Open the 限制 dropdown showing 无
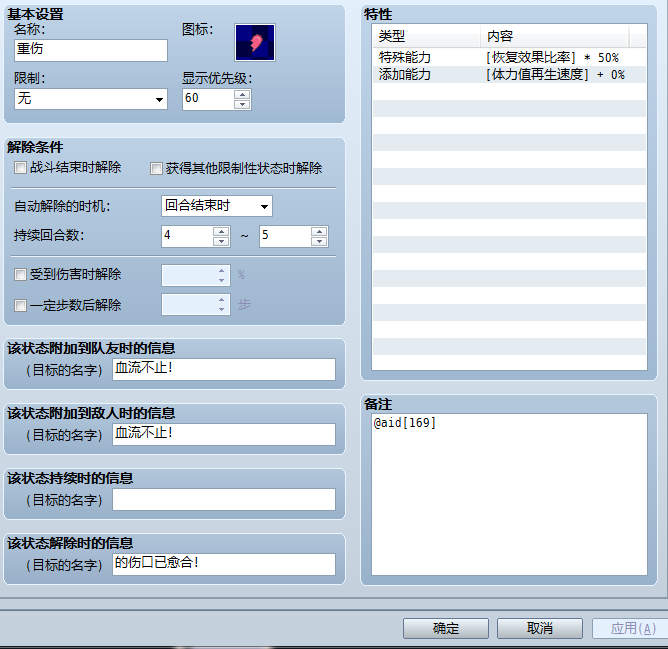 click(91, 99)
